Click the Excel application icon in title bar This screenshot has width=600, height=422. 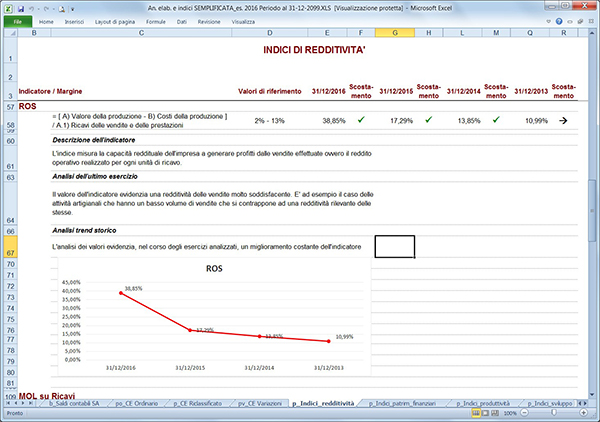(7, 6)
